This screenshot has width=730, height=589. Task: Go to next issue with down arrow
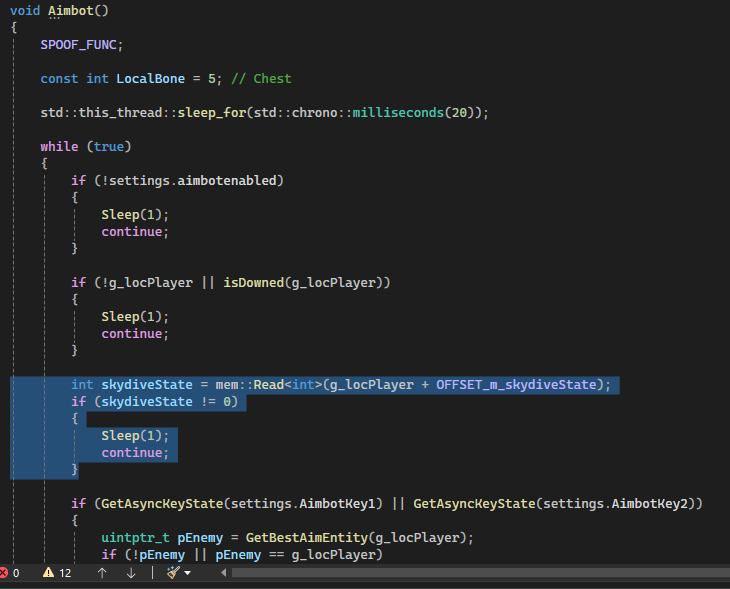tap(131, 573)
